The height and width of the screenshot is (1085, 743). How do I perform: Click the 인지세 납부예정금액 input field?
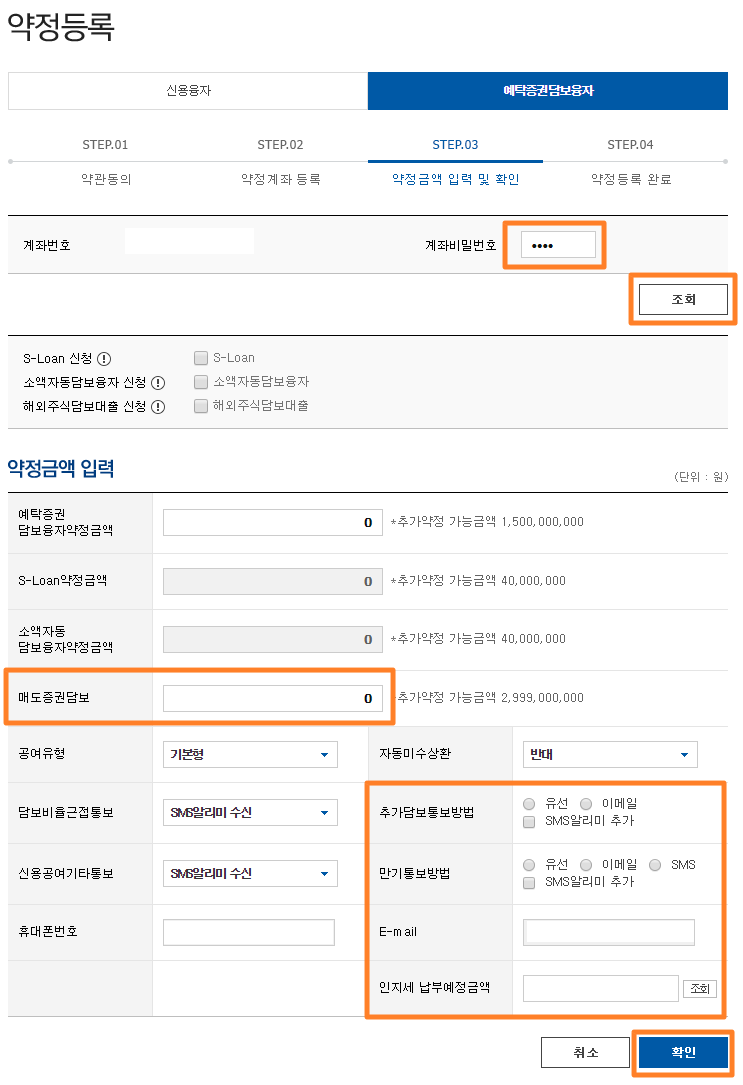[600, 989]
